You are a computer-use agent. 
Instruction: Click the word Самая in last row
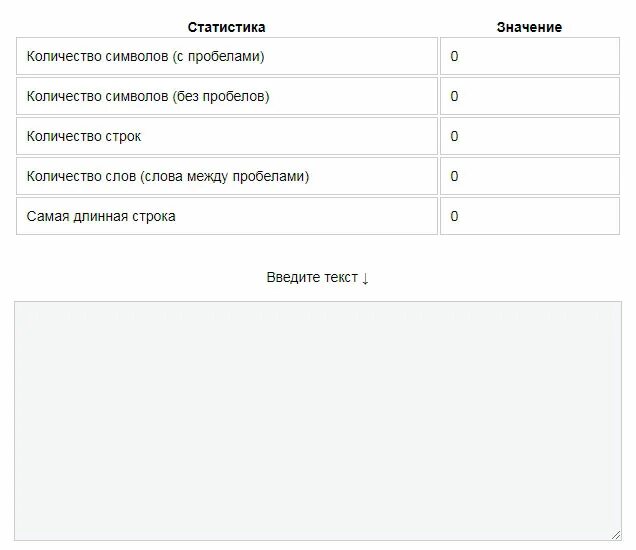click(x=48, y=216)
